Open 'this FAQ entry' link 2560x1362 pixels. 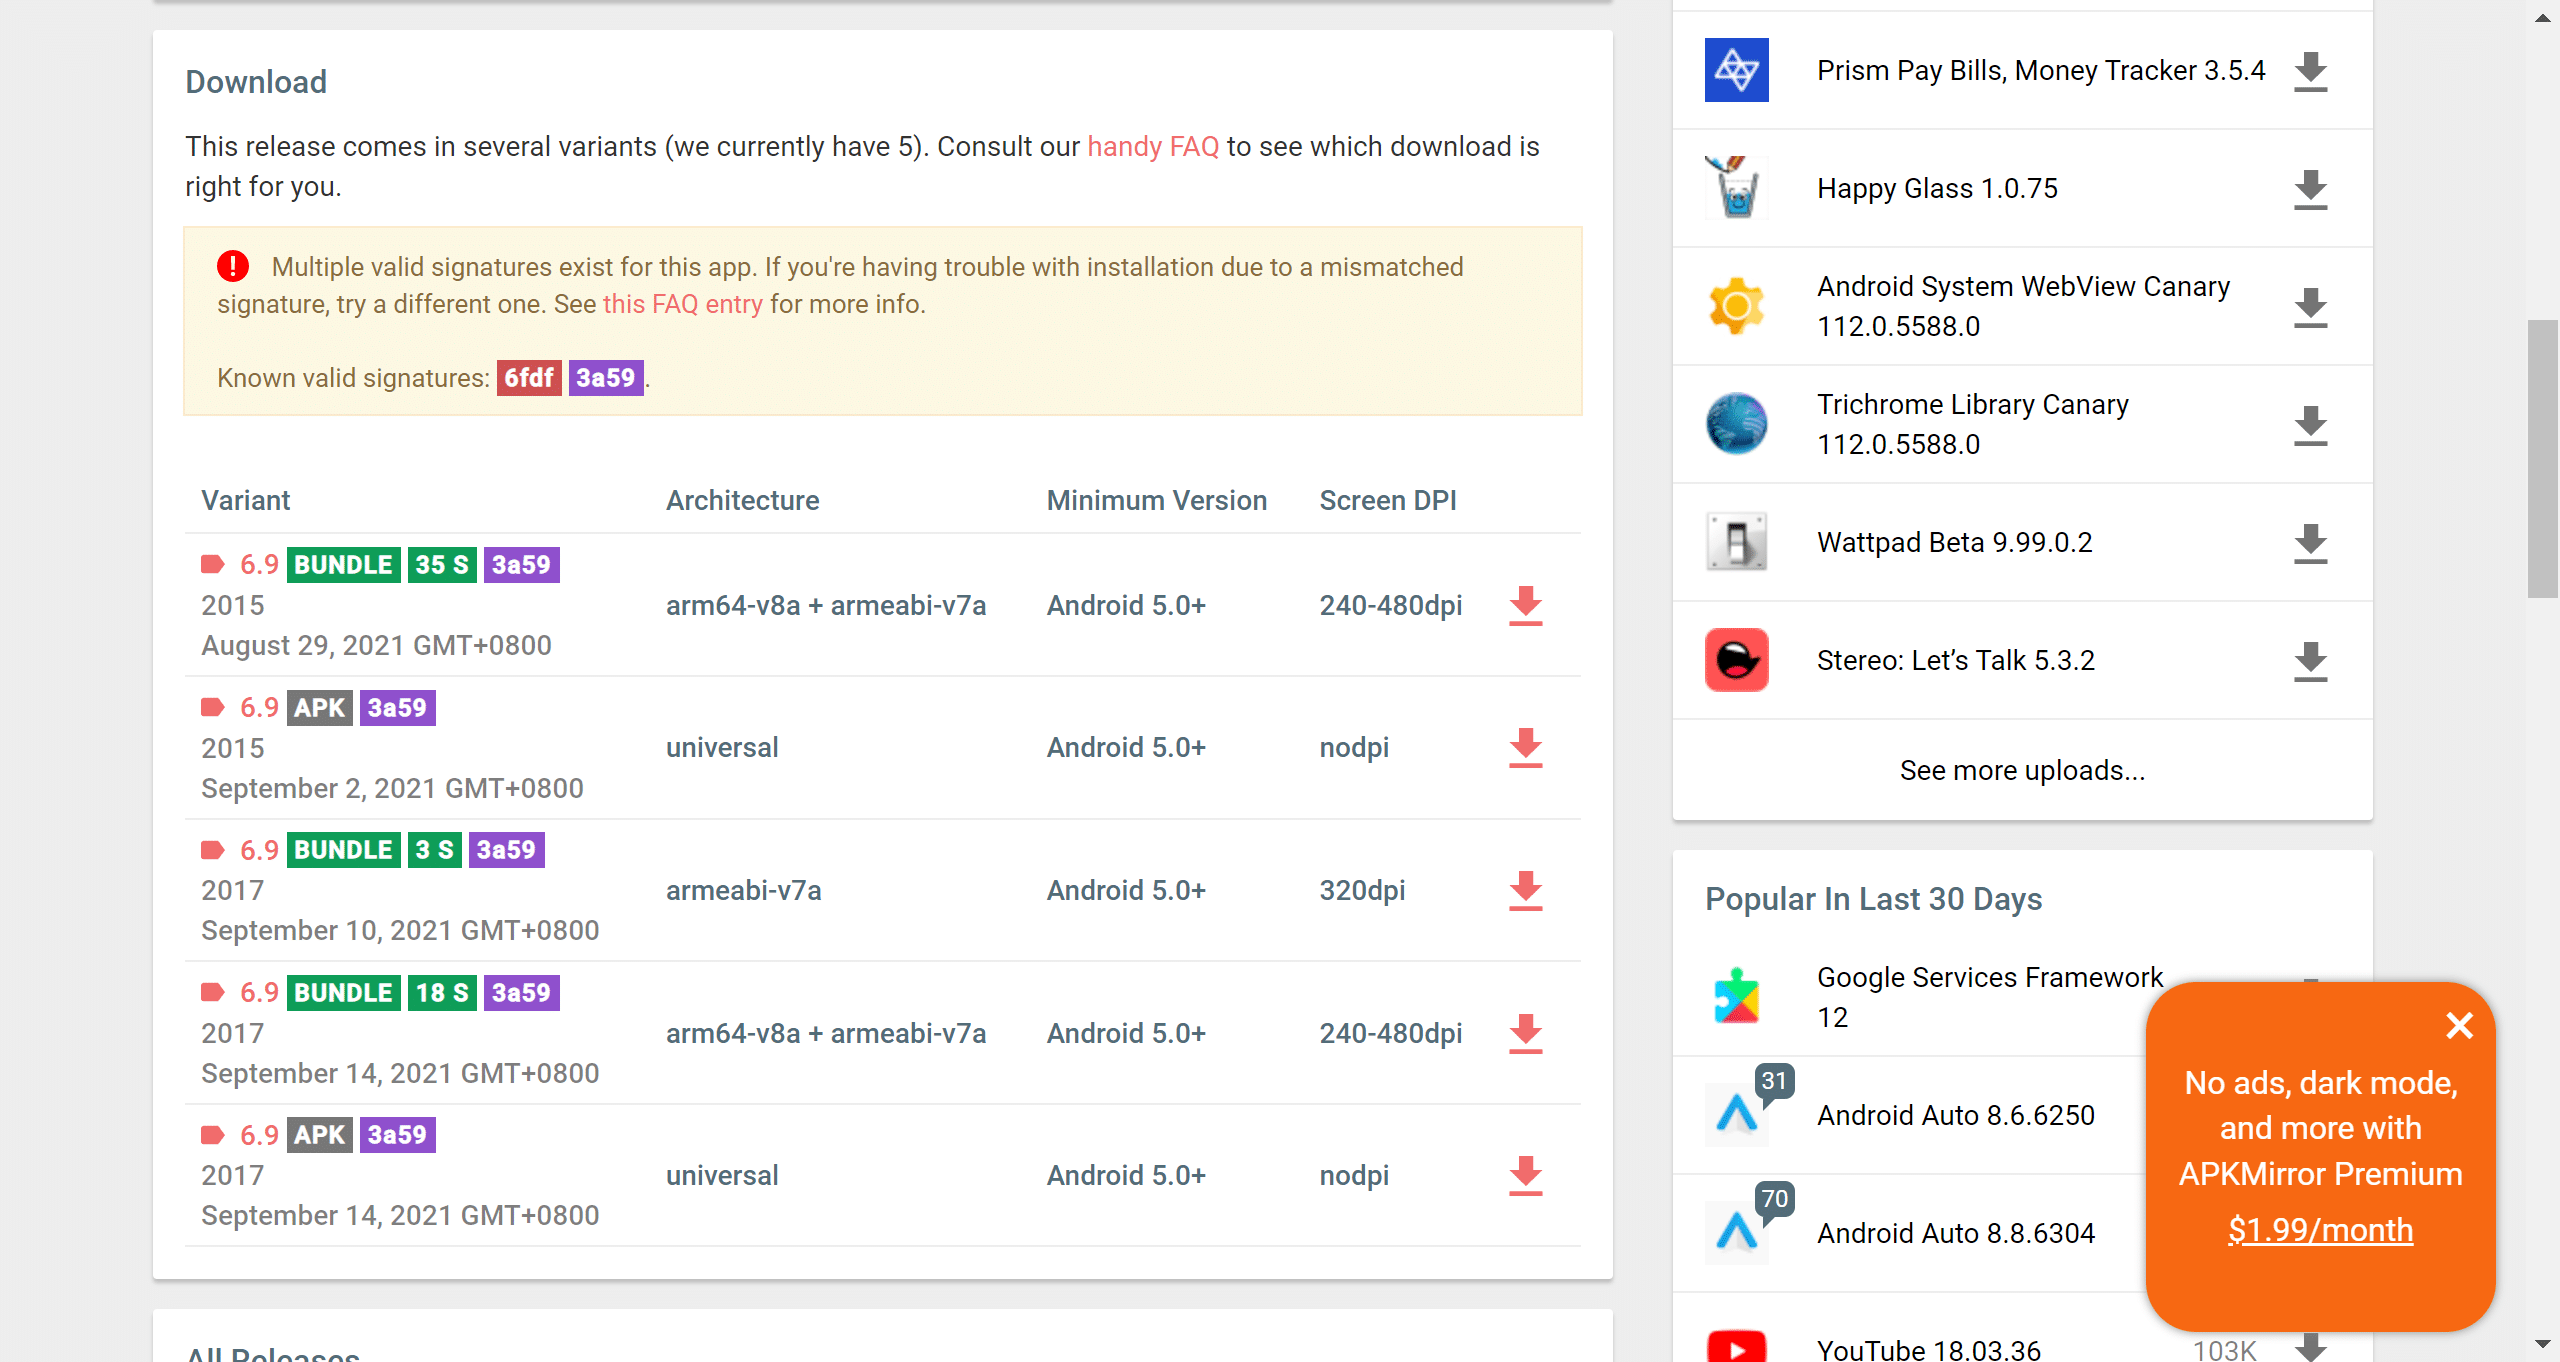[x=682, y=304]
